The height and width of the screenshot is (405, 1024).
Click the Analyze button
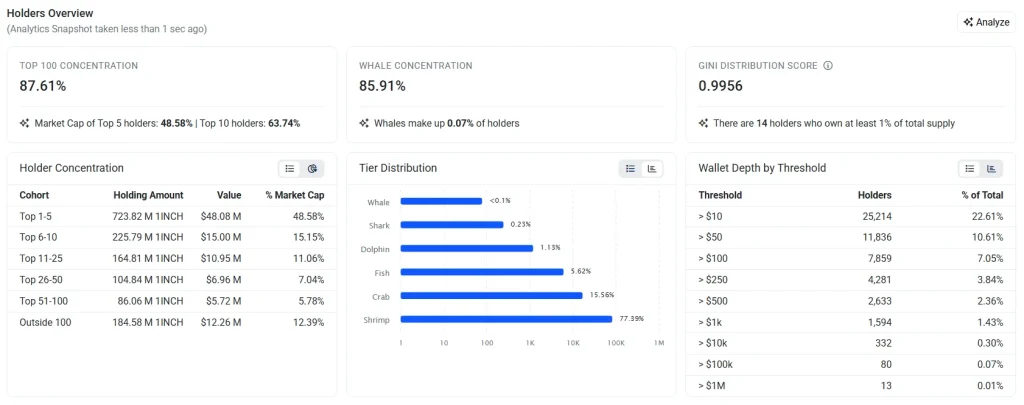point(986,22)
